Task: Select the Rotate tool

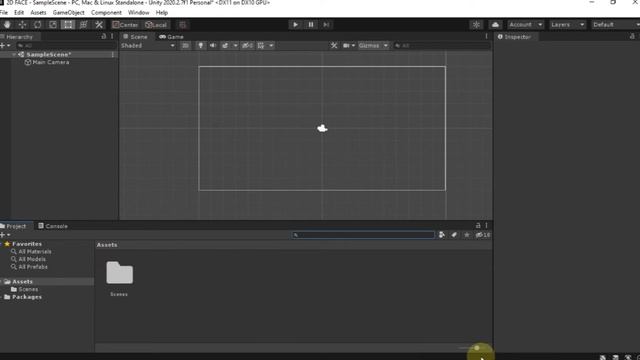Action: pos(37,24)
